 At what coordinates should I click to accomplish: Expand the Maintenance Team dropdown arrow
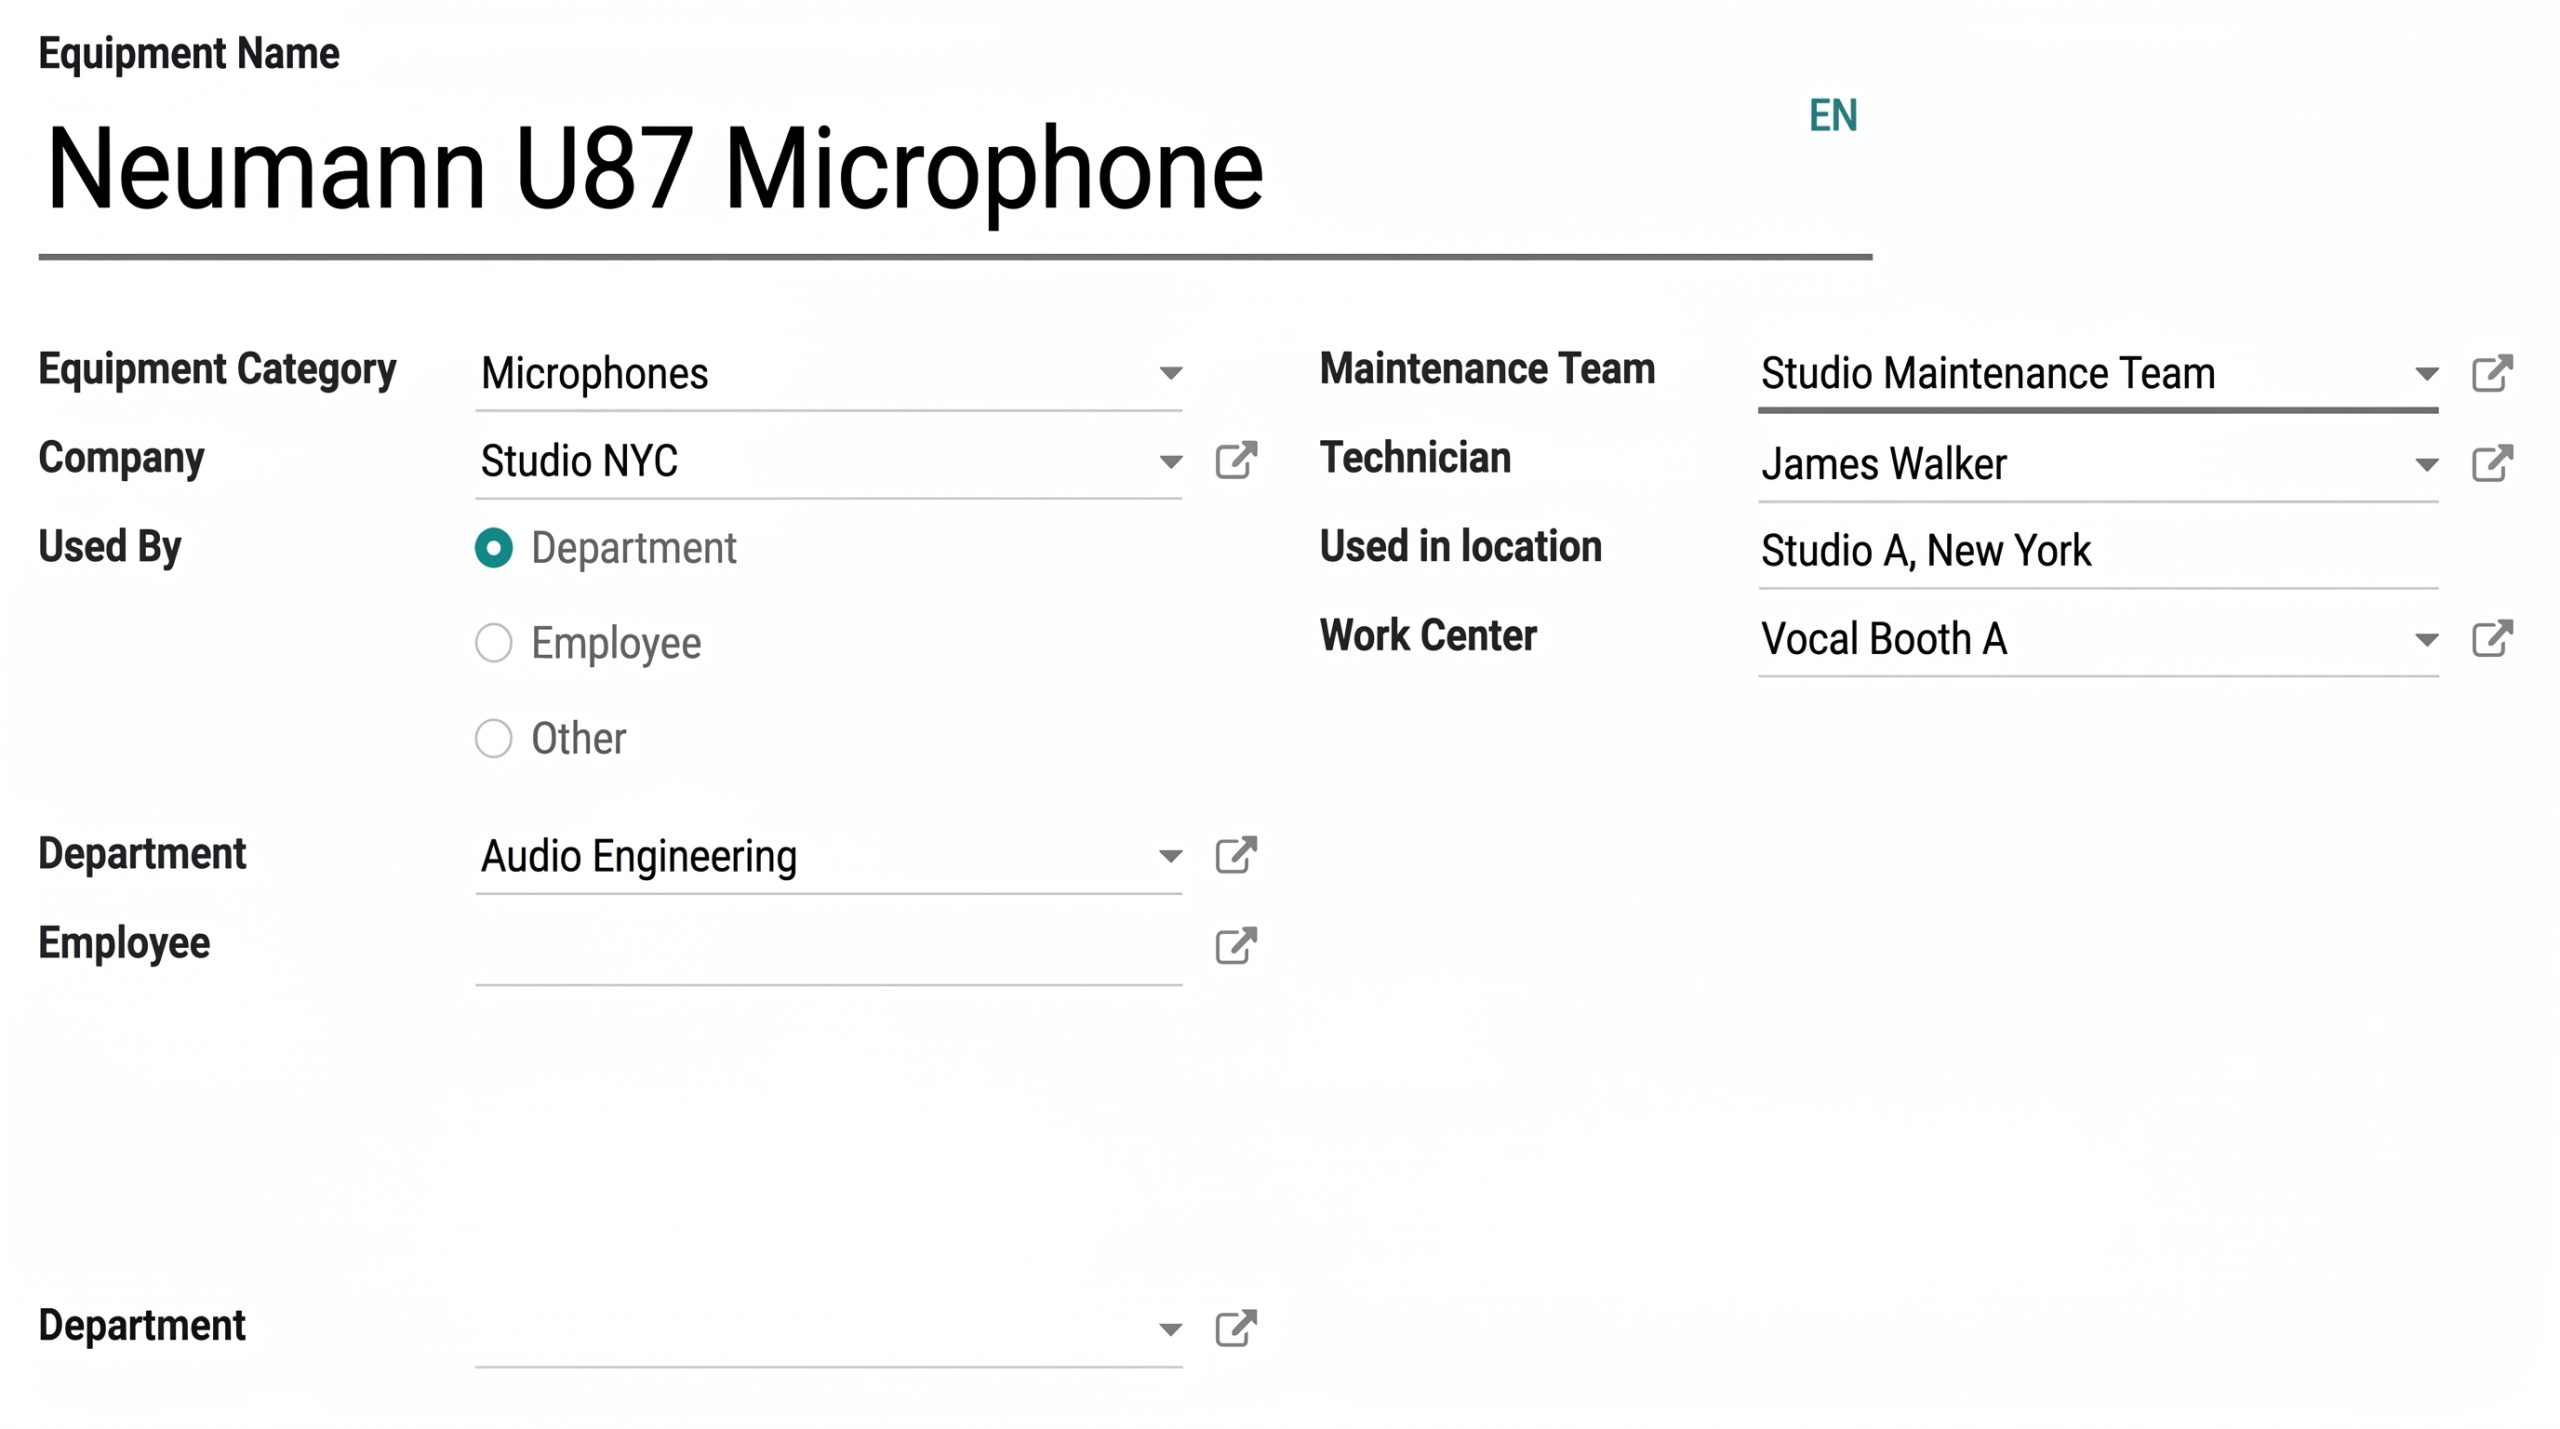coord(2426,374)
